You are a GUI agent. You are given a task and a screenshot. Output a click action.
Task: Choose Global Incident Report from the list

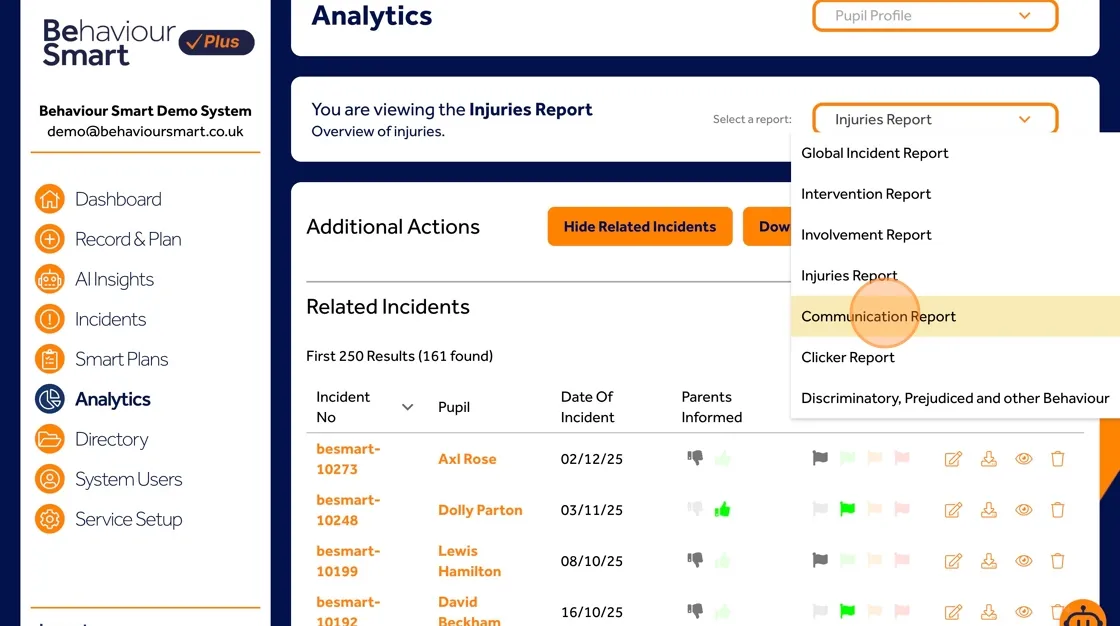[874, 153]
